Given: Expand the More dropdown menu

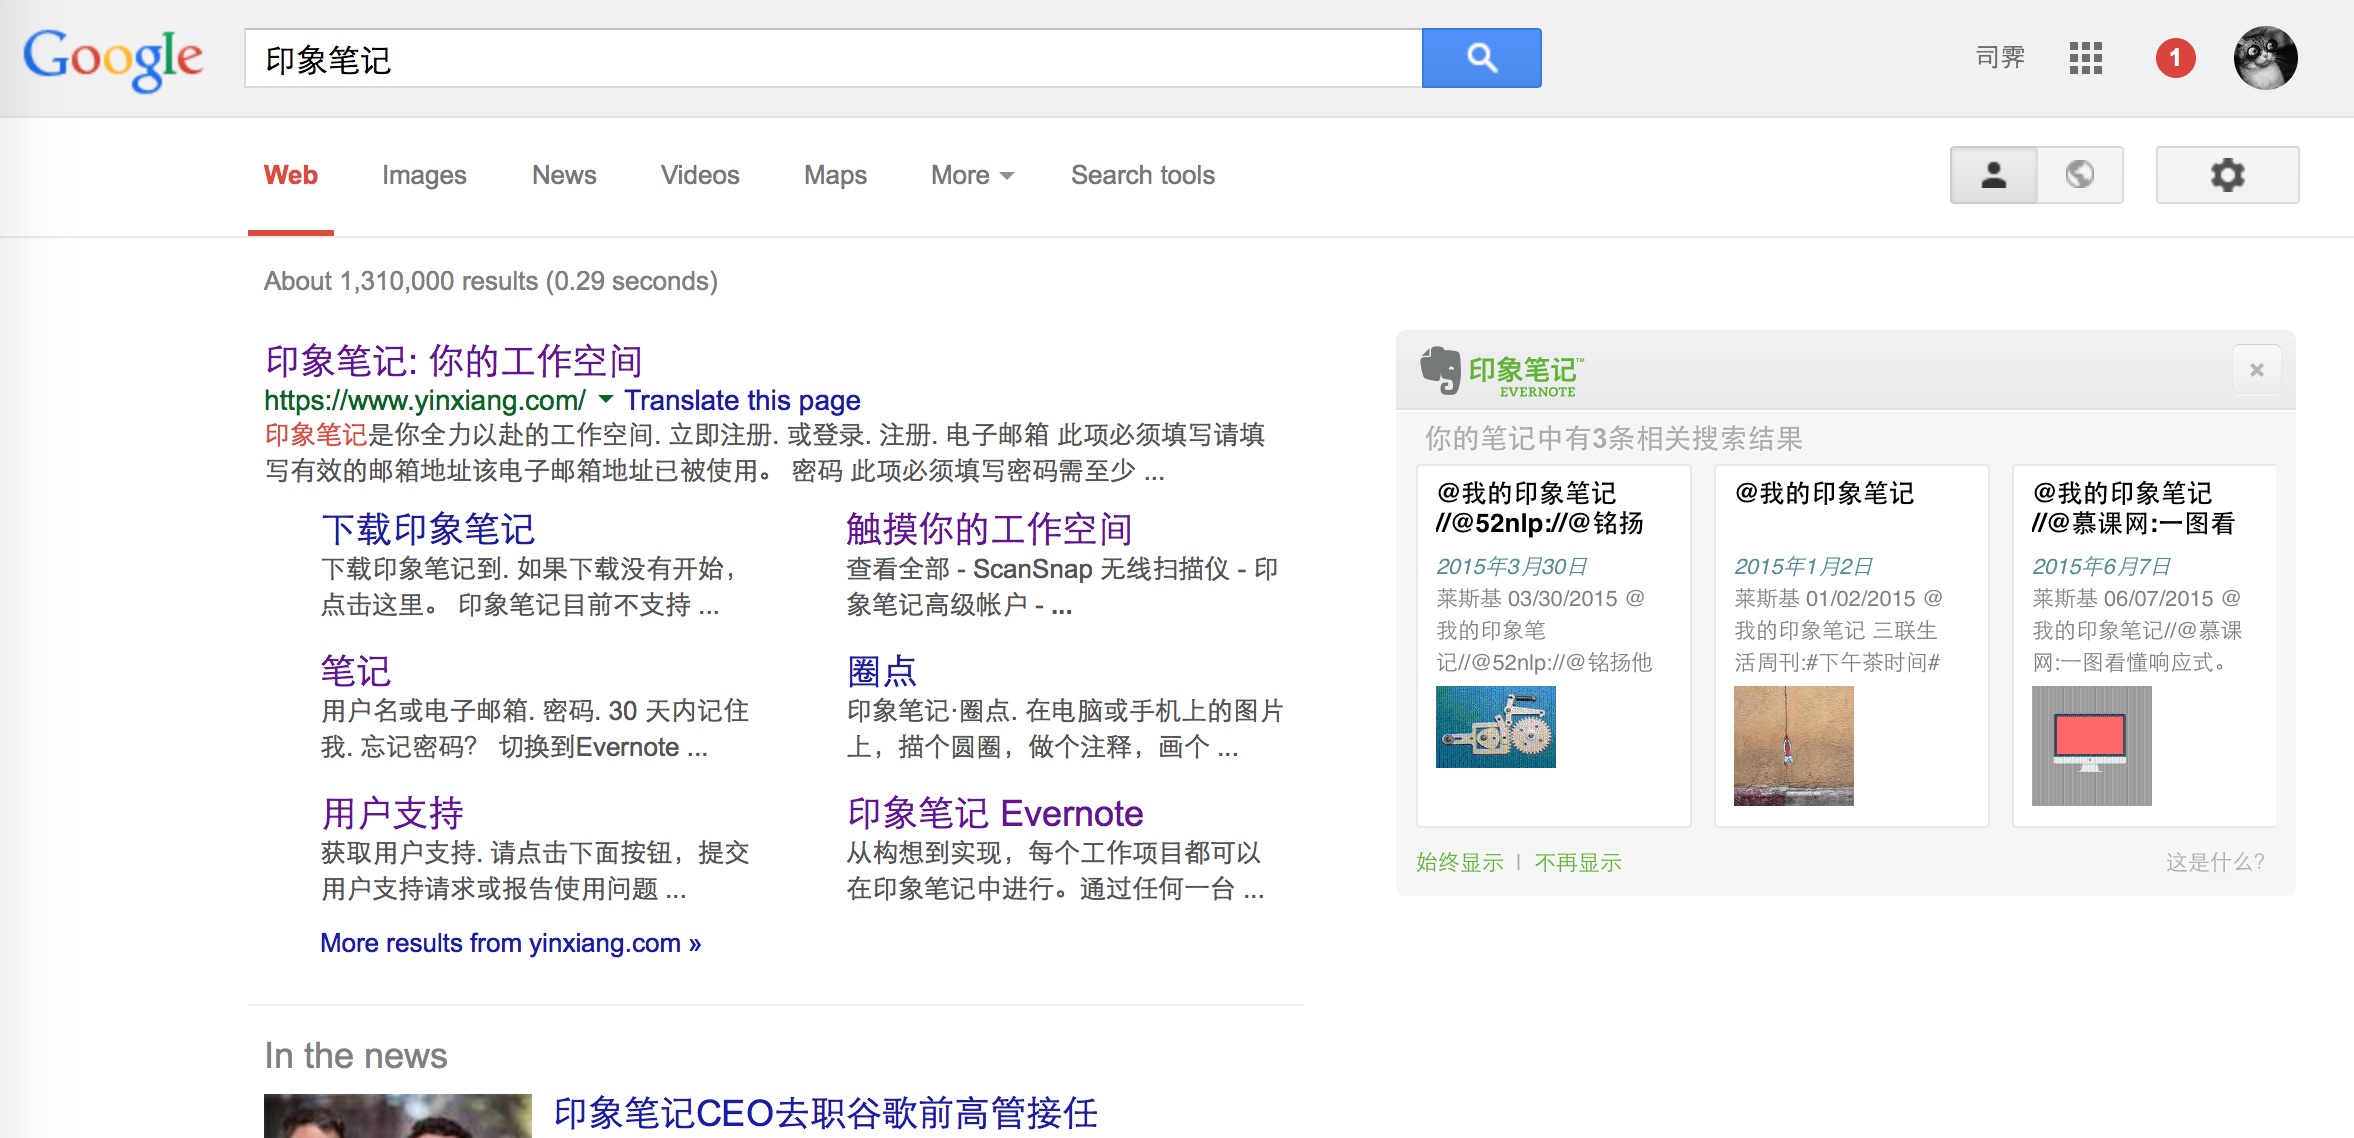Looking at the screenshot, I should 972,175.
